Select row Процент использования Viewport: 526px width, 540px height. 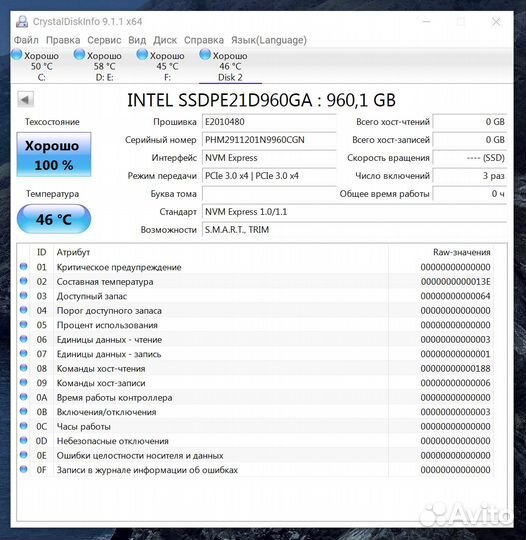click(x=255, y=325)
